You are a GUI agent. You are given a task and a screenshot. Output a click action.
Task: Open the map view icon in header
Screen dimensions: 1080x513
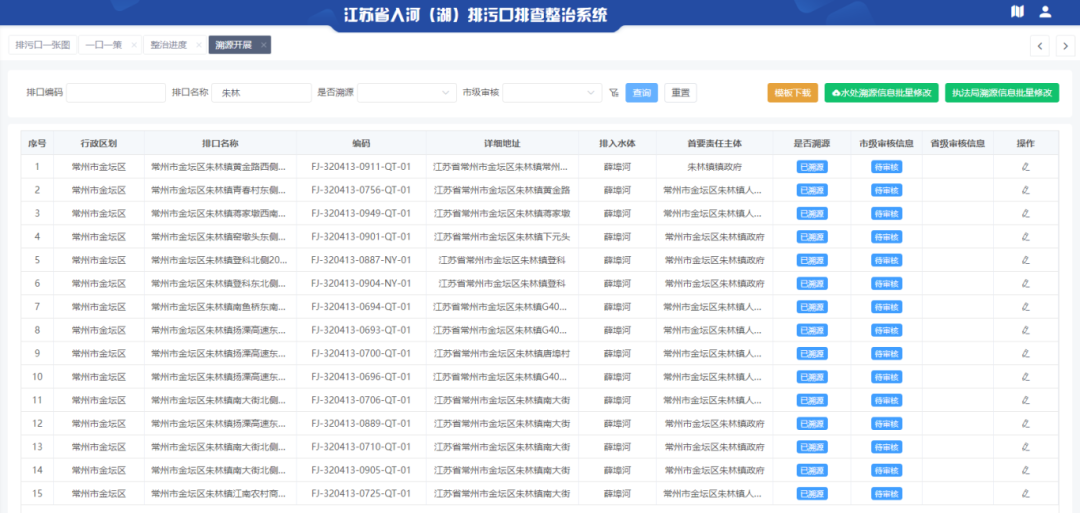click(x=1017, y=12)
